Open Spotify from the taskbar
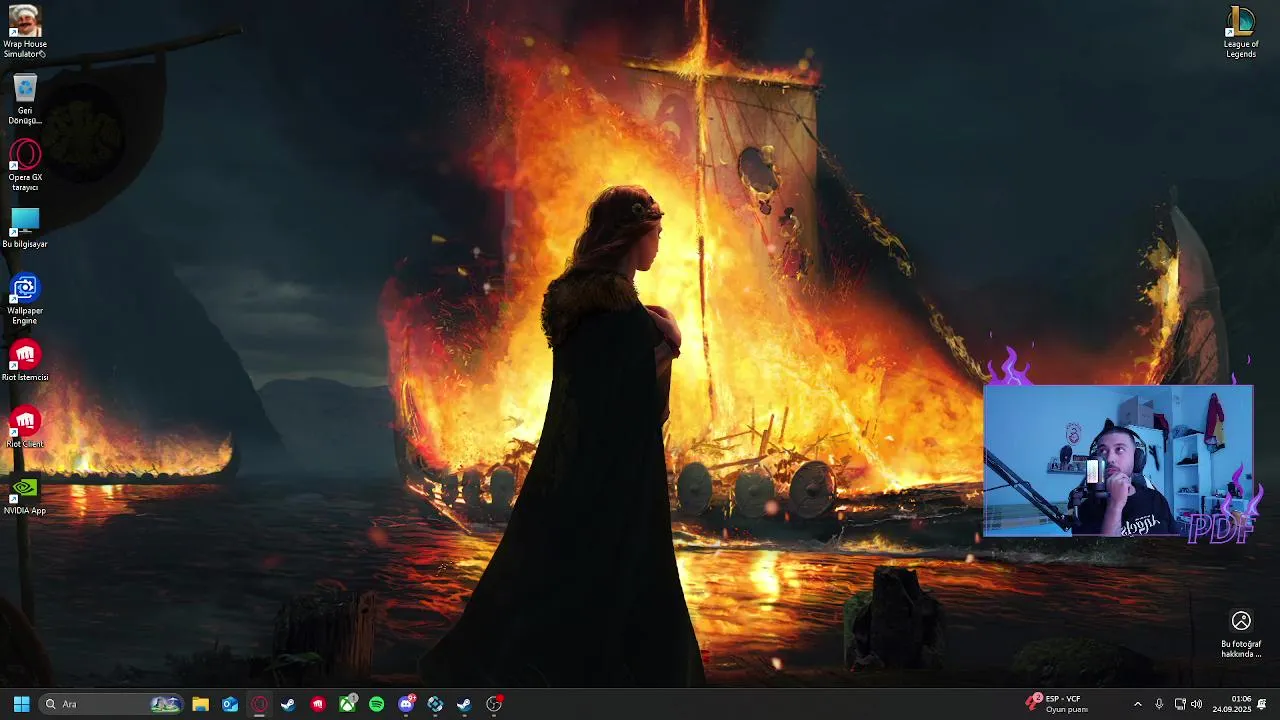 (x=376, y=704)
